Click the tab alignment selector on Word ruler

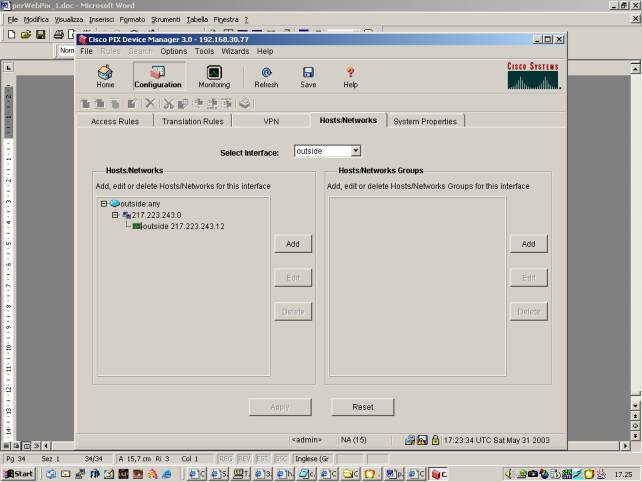click(x=9, y=67)
